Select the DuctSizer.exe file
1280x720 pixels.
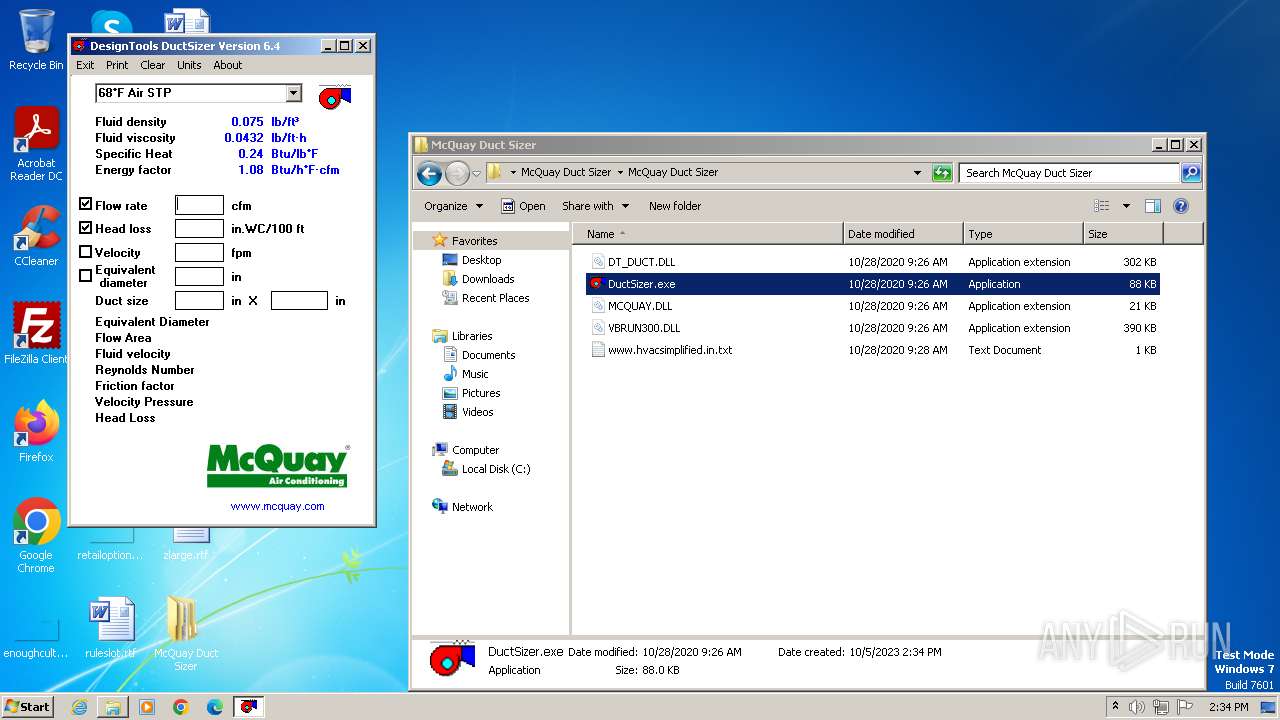pyautogui.click(x=872, y=284)
